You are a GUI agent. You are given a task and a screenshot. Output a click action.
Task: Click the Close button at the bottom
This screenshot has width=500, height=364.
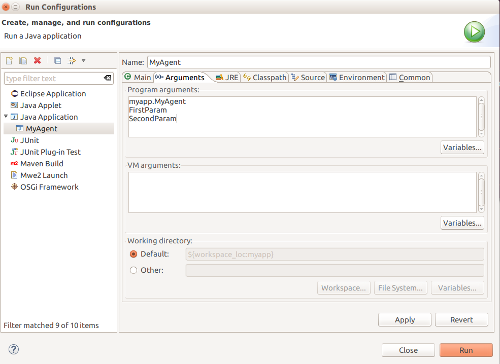coord(408,350)
